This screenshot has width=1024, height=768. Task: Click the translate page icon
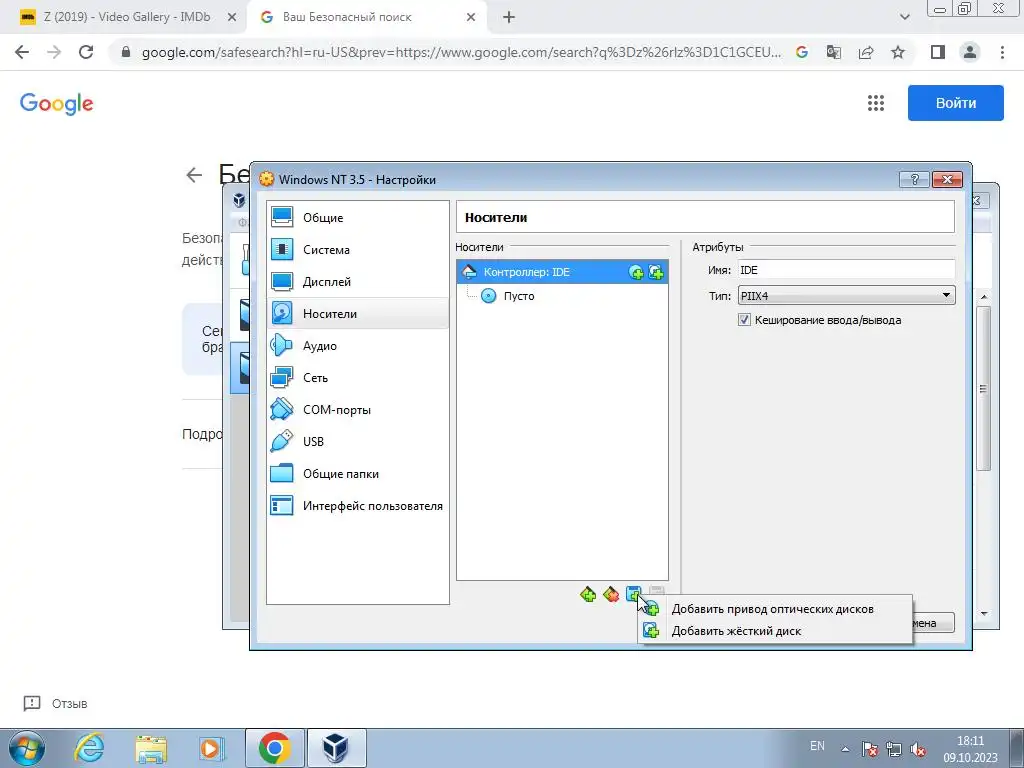click(x=834, y=52)
